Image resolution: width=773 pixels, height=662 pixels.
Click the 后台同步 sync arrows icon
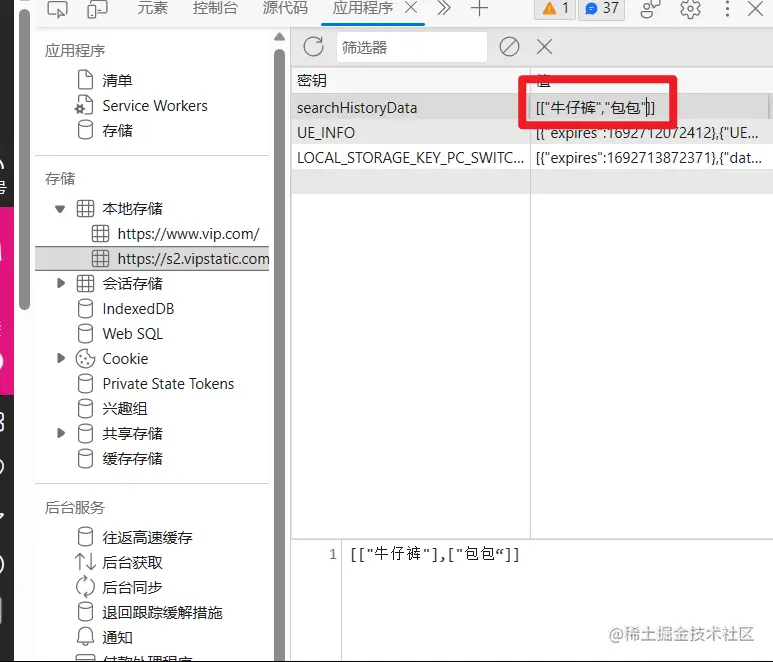pos(85,587)
